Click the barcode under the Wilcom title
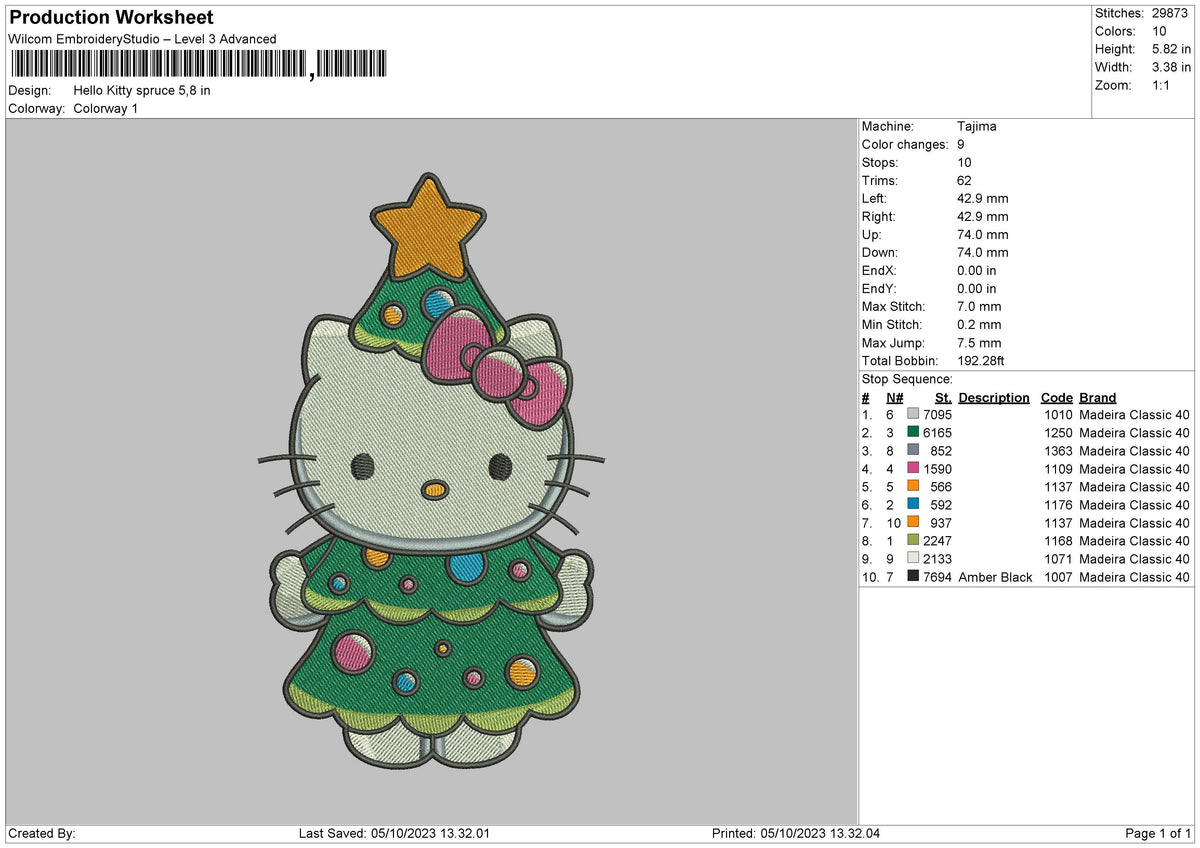 click(x=199, y=65)
